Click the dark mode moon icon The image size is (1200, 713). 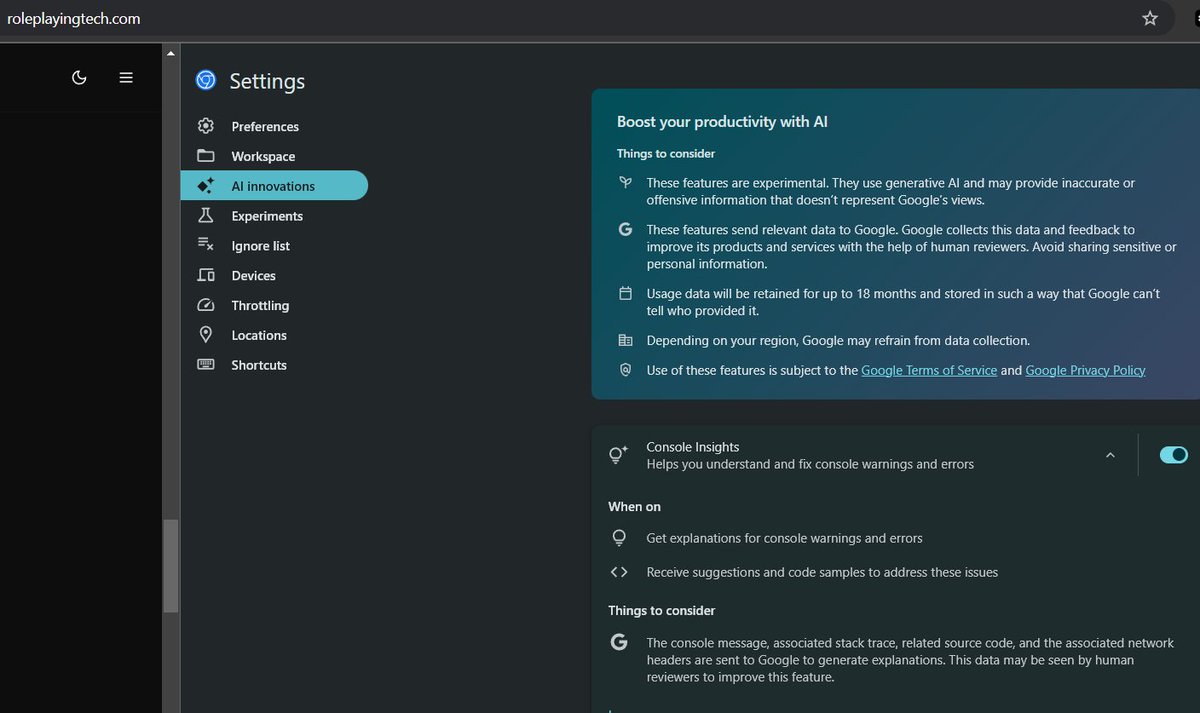tap(79, 77)
